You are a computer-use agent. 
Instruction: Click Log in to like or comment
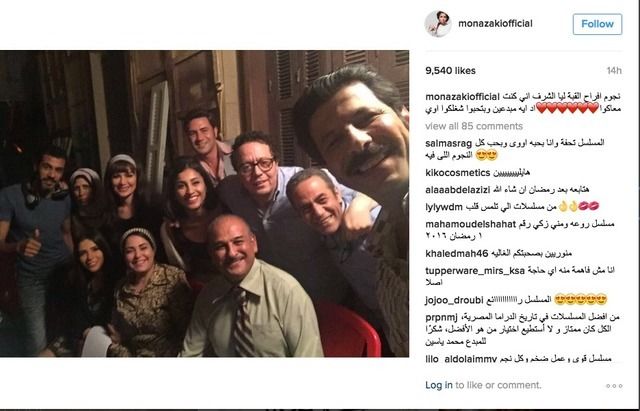[x=439, y=385]
